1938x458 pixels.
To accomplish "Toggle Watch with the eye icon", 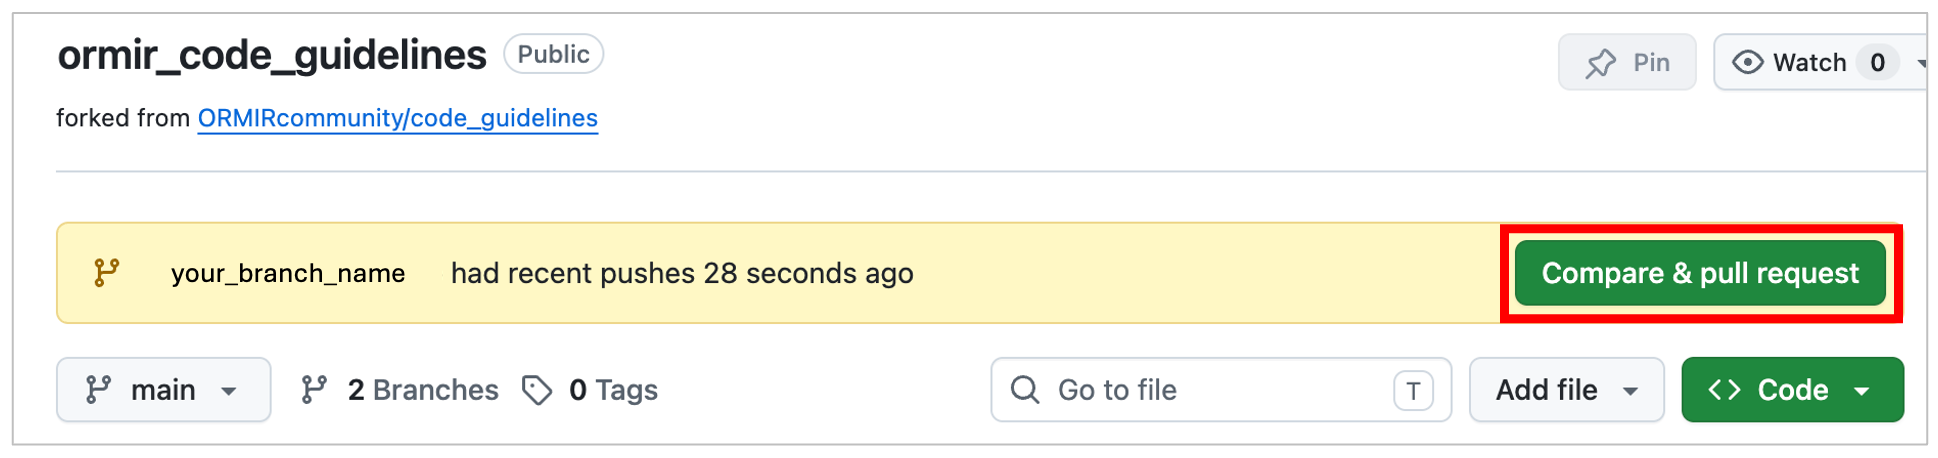I will (1789, 62).
